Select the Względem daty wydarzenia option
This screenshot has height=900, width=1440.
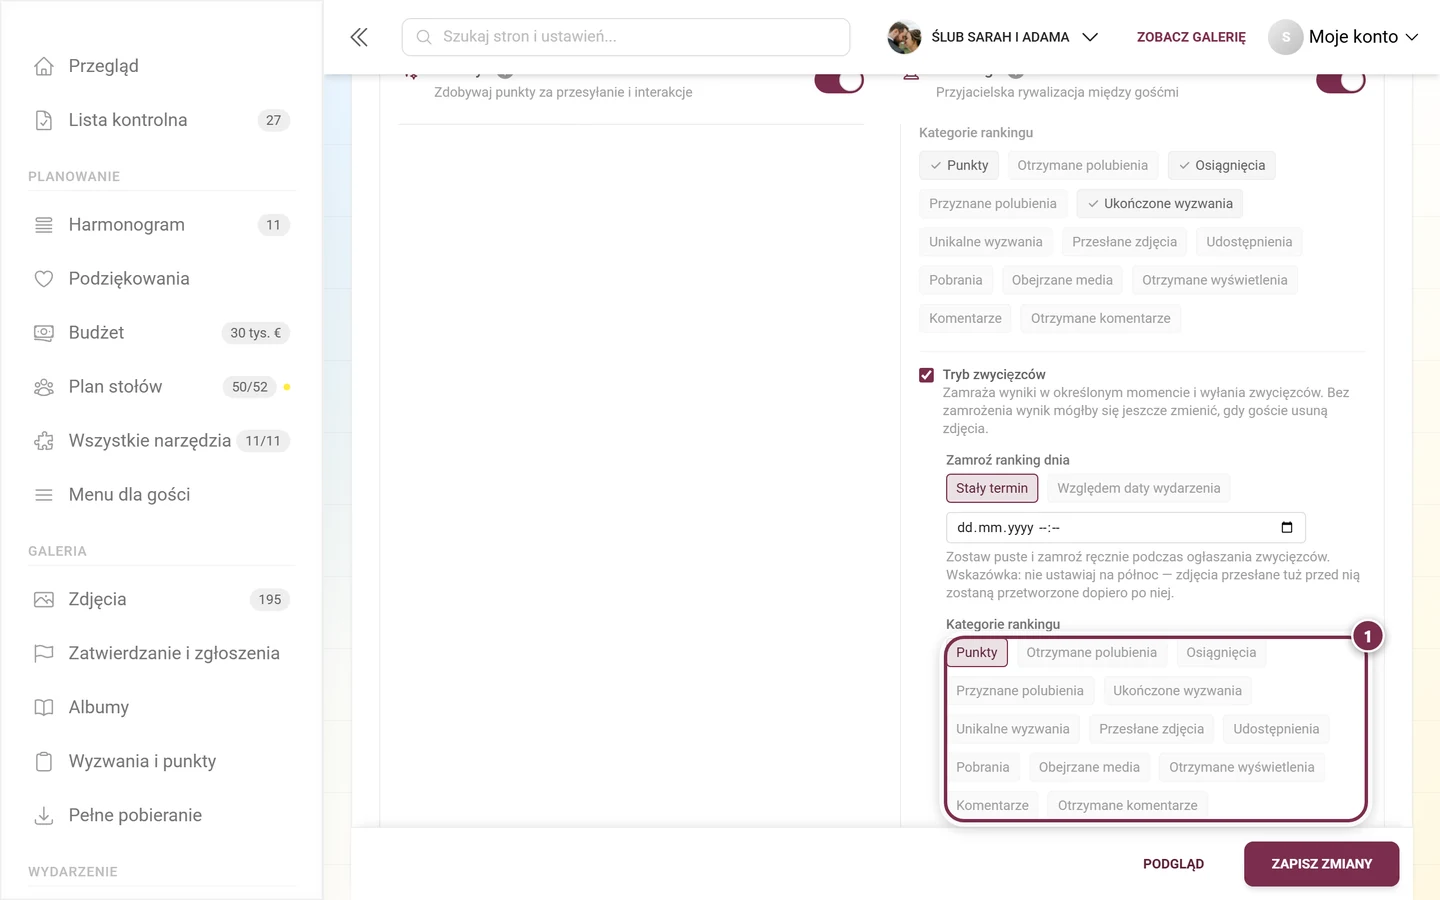(1139, 488)
